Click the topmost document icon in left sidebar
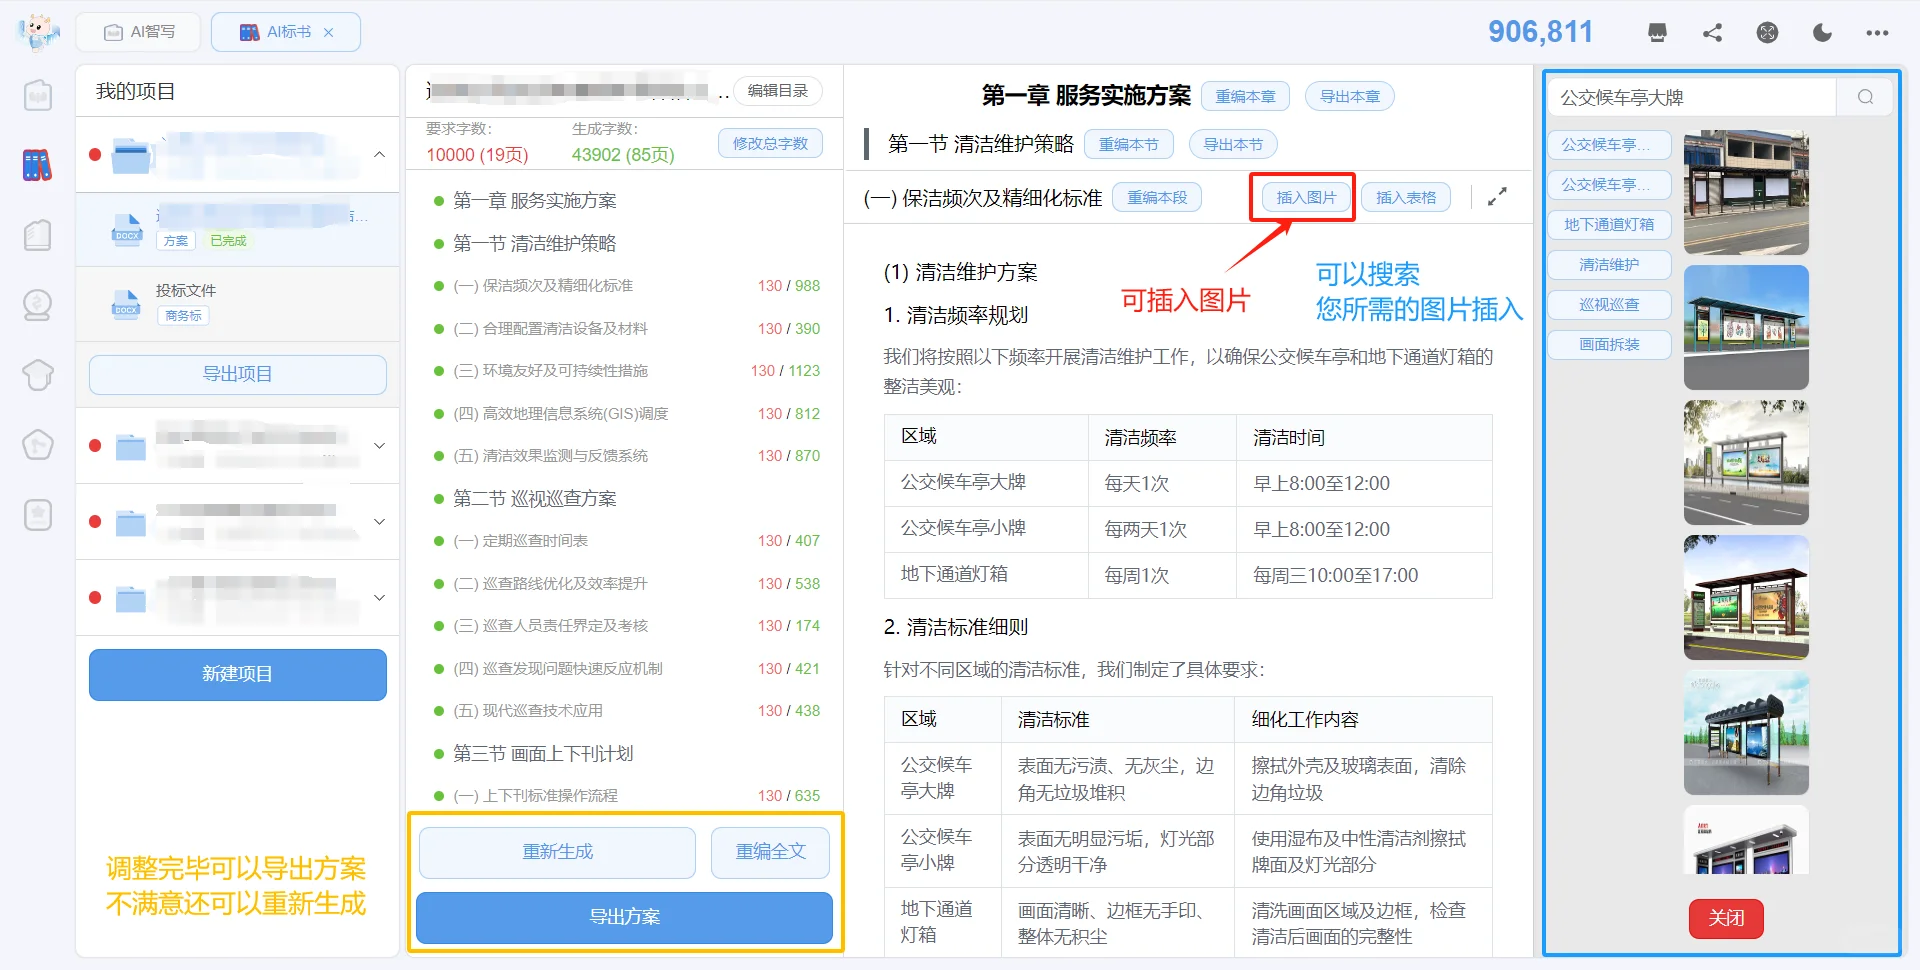The width and height of the screenshot is (1920, 970). pyautogui.click(x=37, y=95)
